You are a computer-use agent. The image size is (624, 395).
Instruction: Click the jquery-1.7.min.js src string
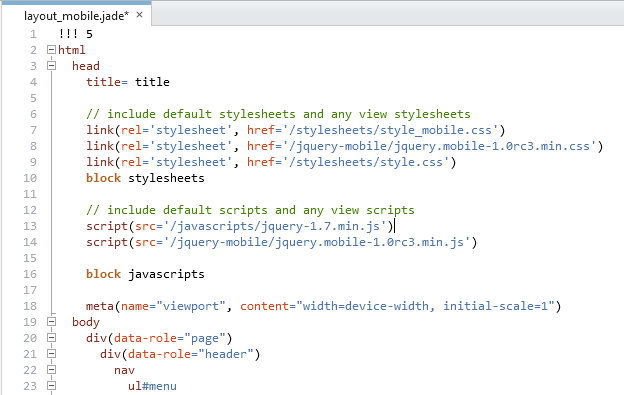[275, 226]
